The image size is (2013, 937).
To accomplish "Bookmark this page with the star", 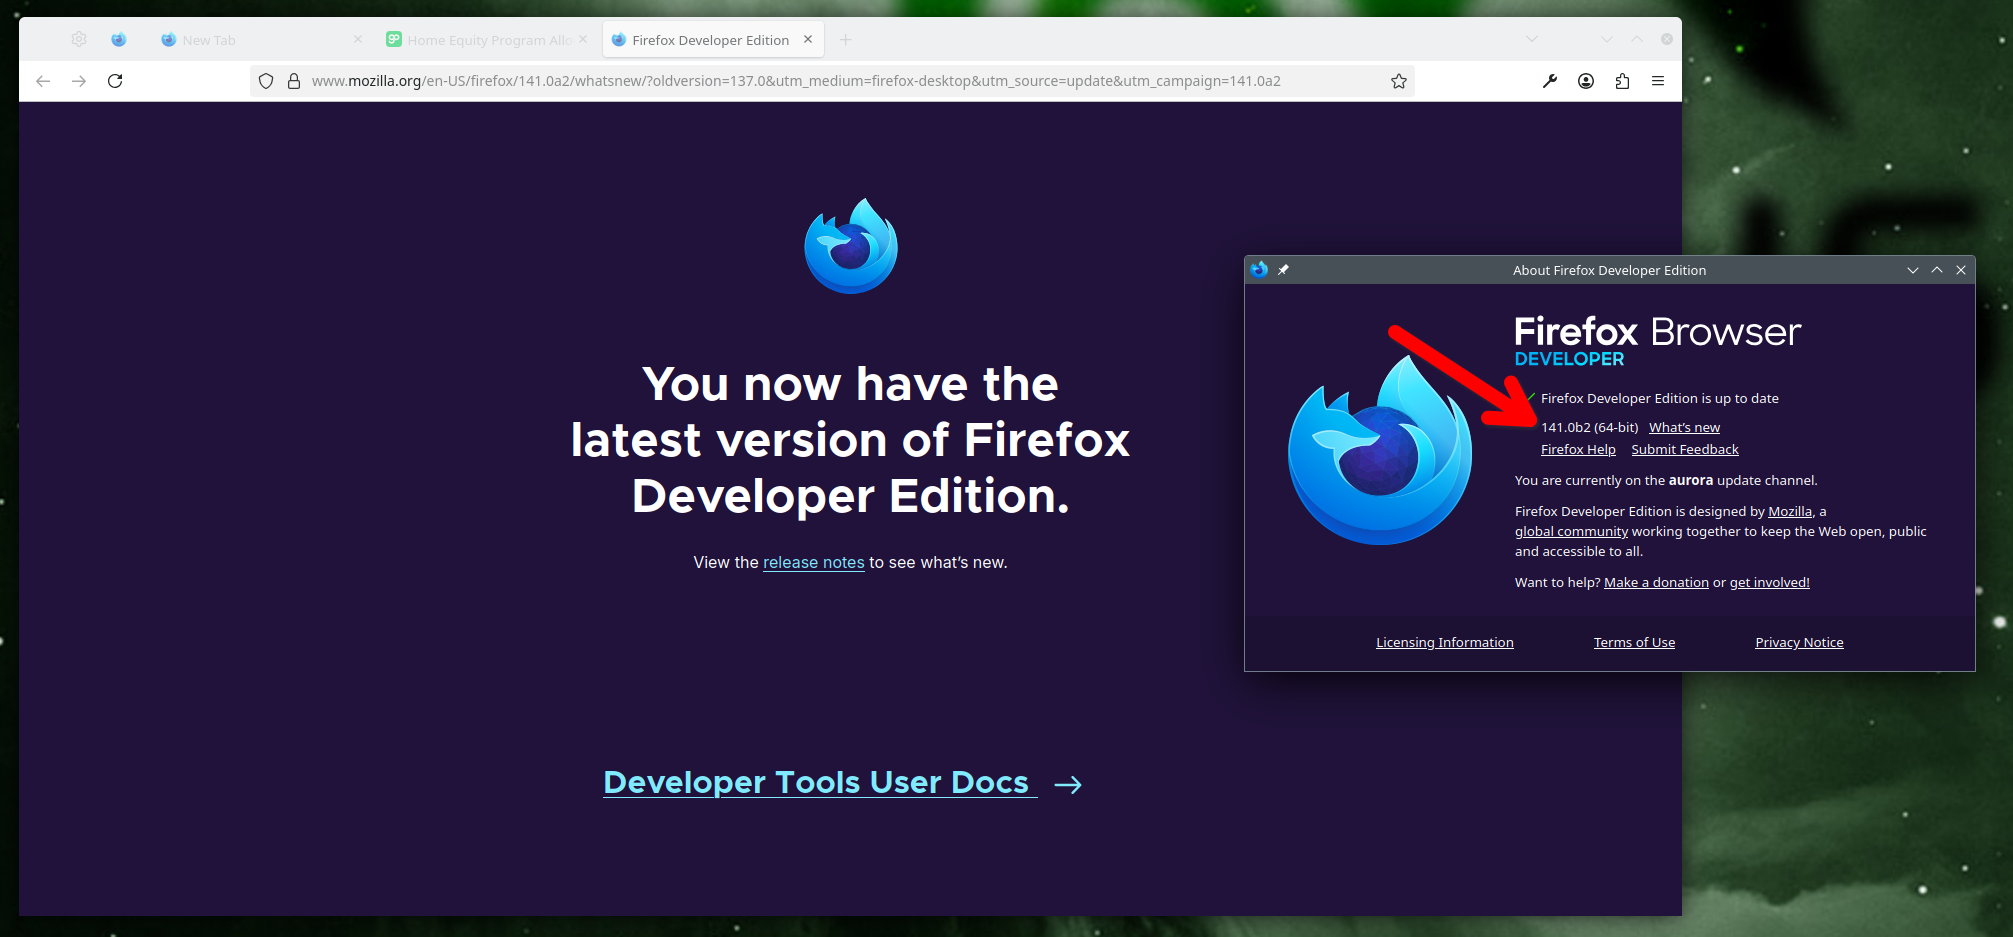I will [x=1399, y=81].
